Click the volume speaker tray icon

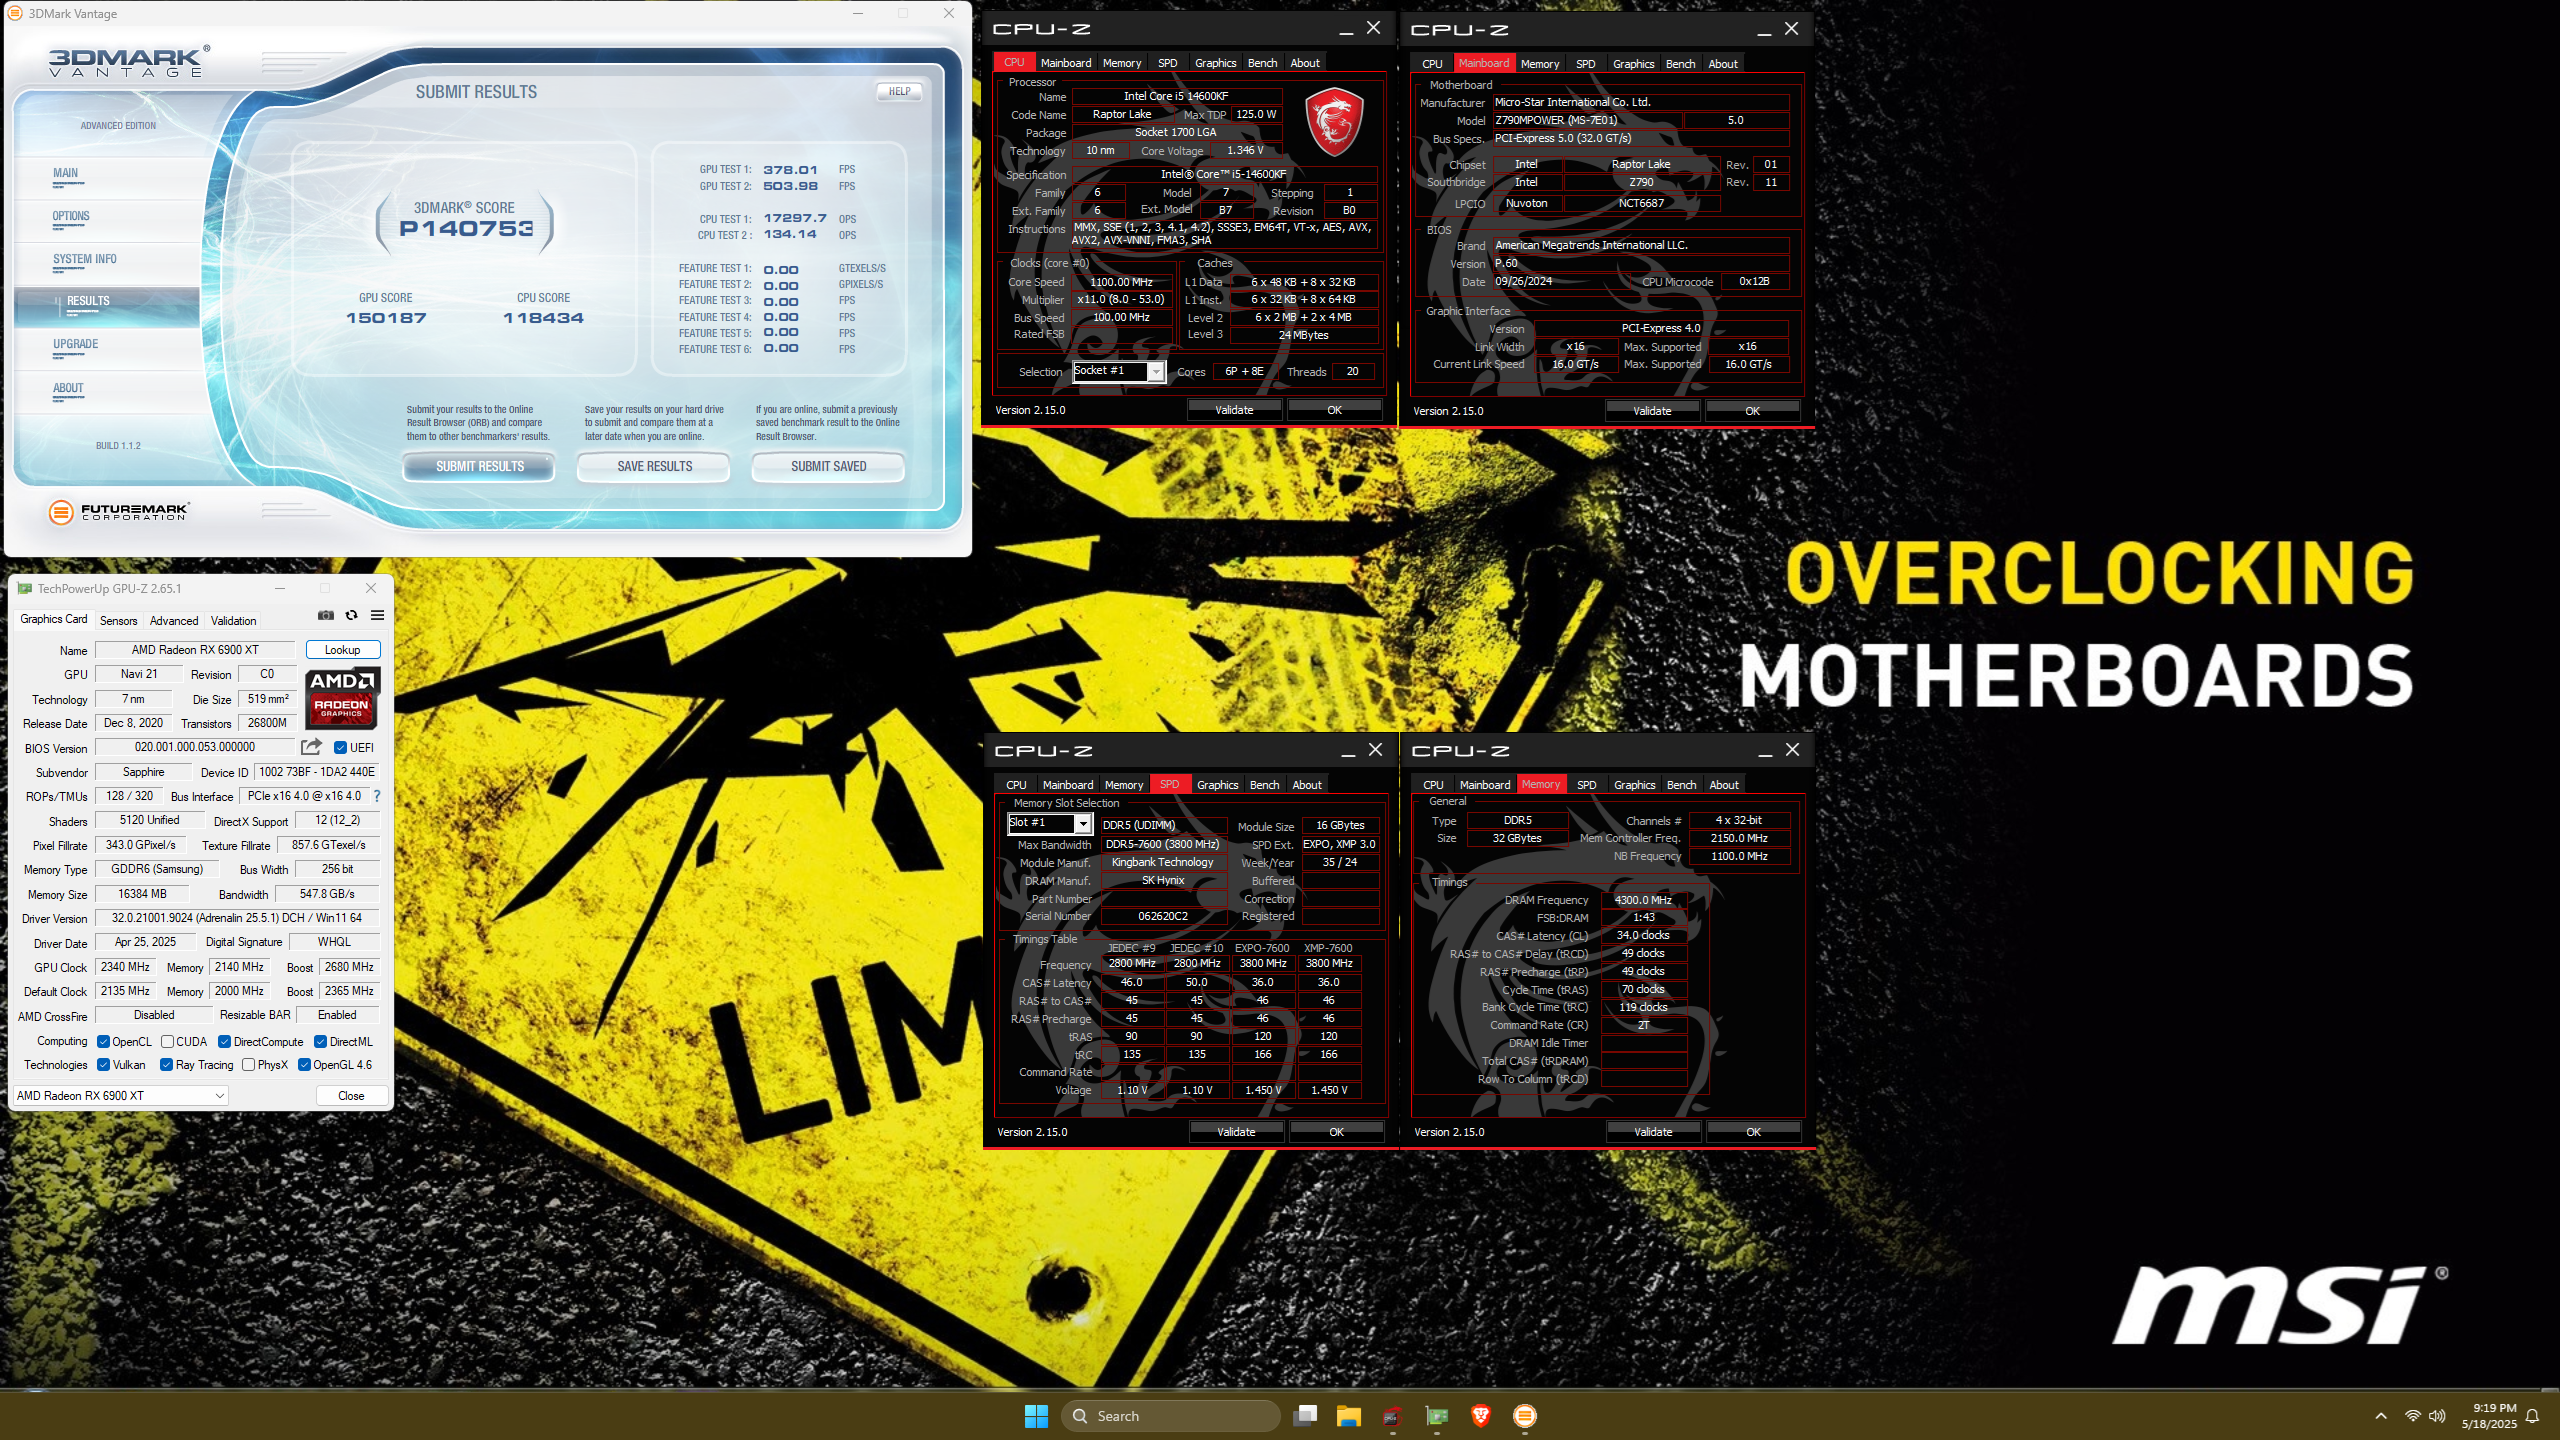2437,1416
